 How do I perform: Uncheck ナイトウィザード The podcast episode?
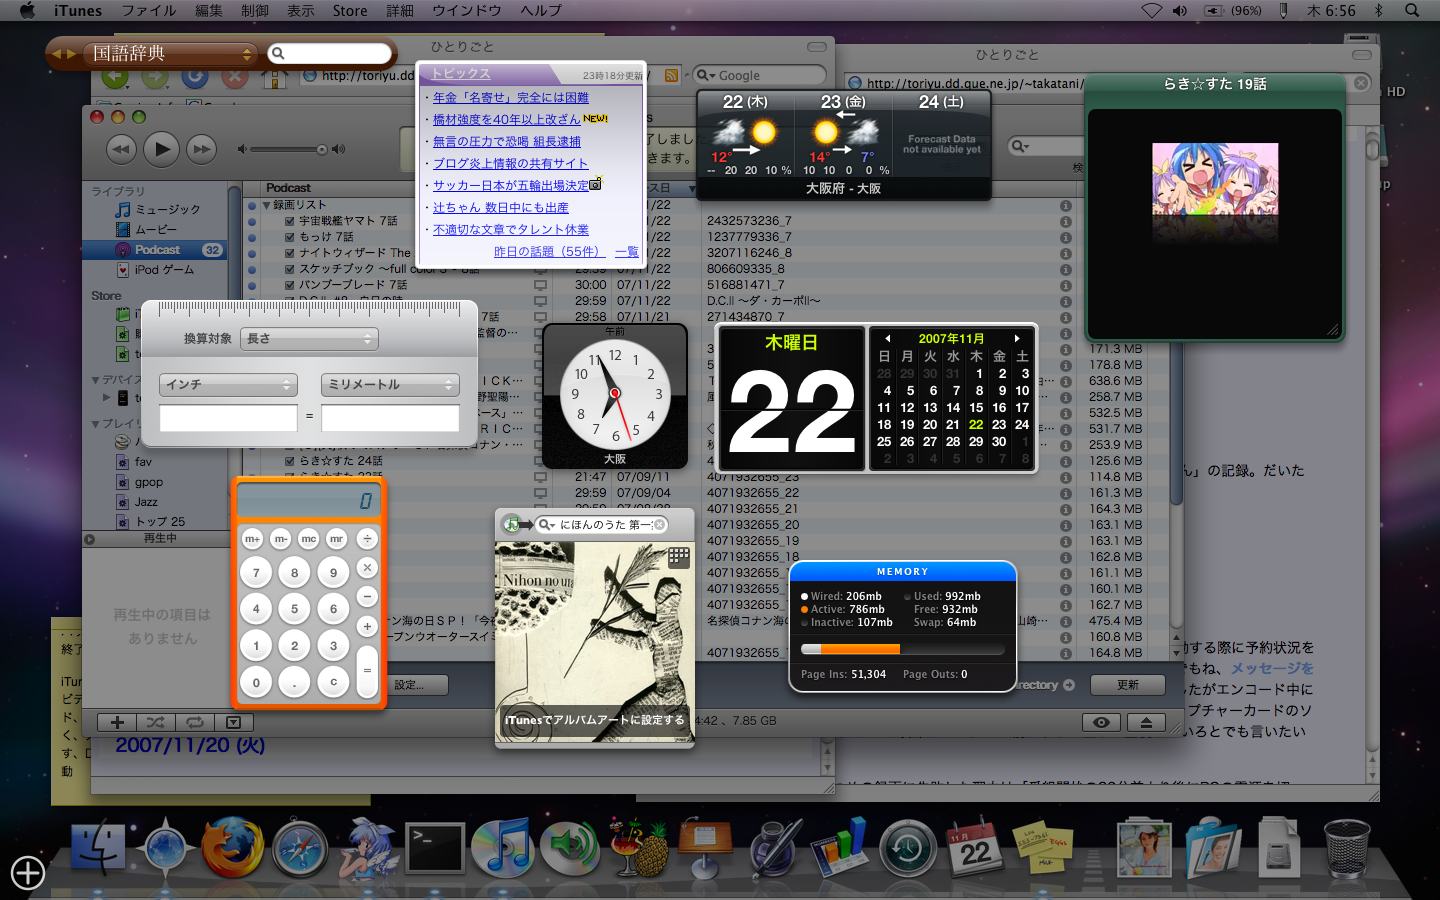pos(289,253)
